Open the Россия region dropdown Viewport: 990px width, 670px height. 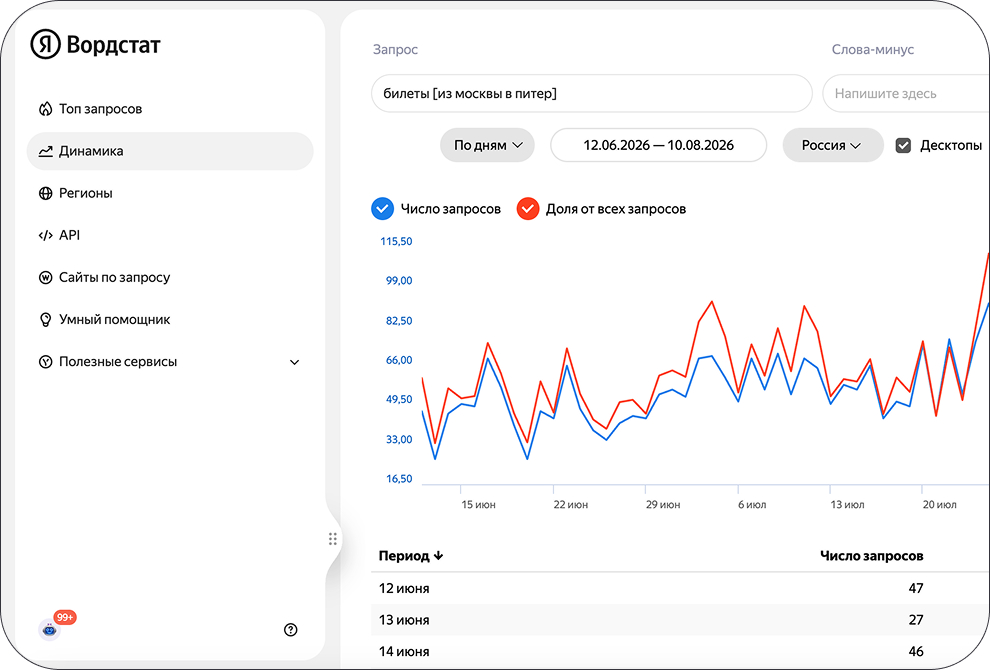(833, 145)
